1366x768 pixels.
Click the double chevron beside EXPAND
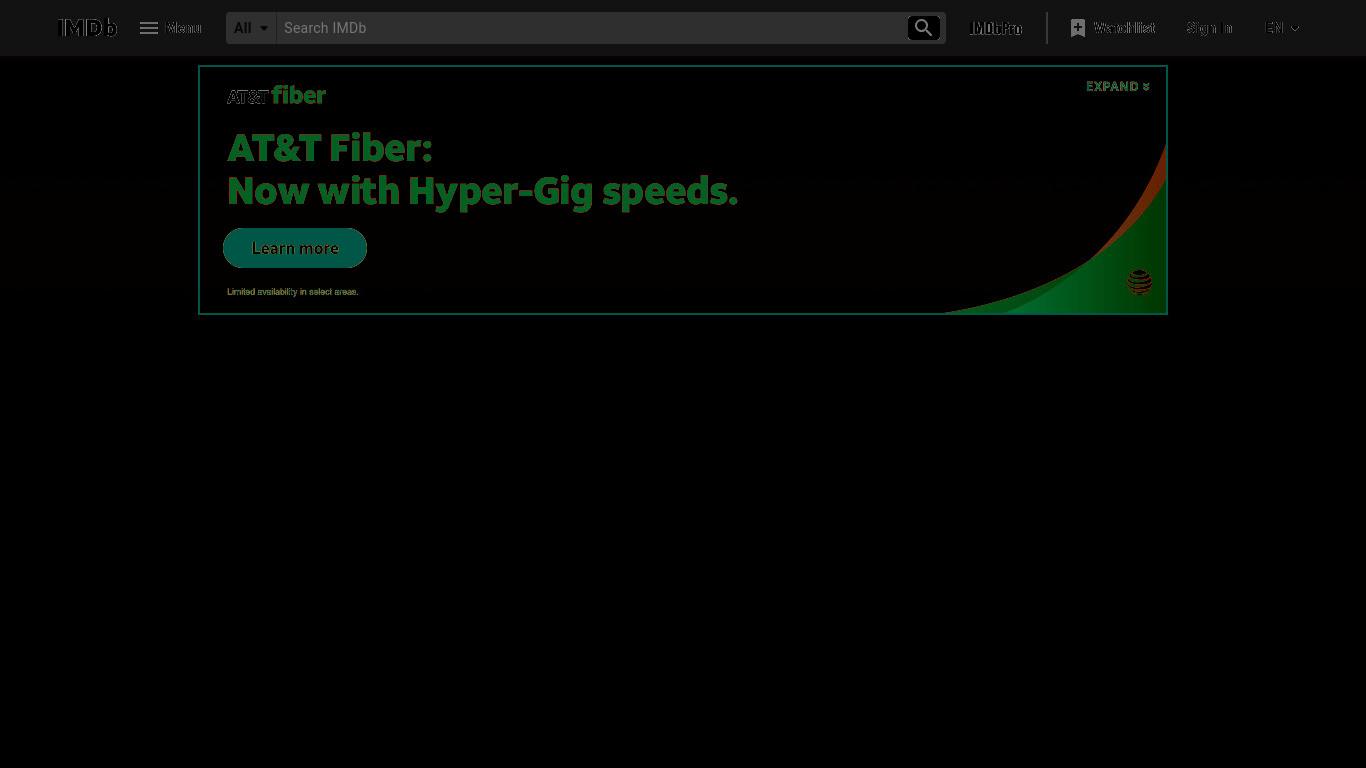click(x=1146, y=87)
